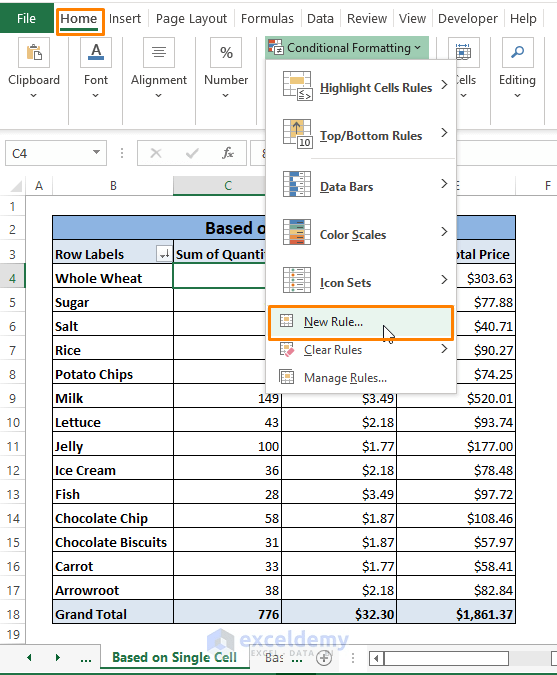
Task: Select the Grand Total label cell
Action: (113, 613)
